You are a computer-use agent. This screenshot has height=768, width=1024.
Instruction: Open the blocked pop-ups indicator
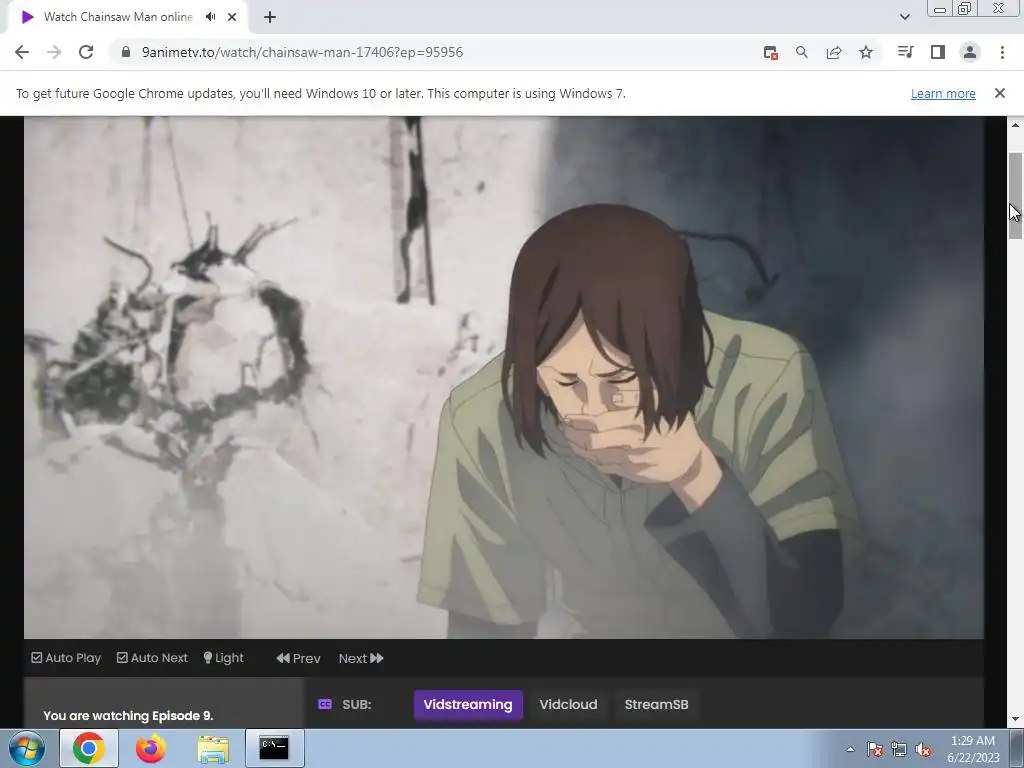[x=771, y=53]
